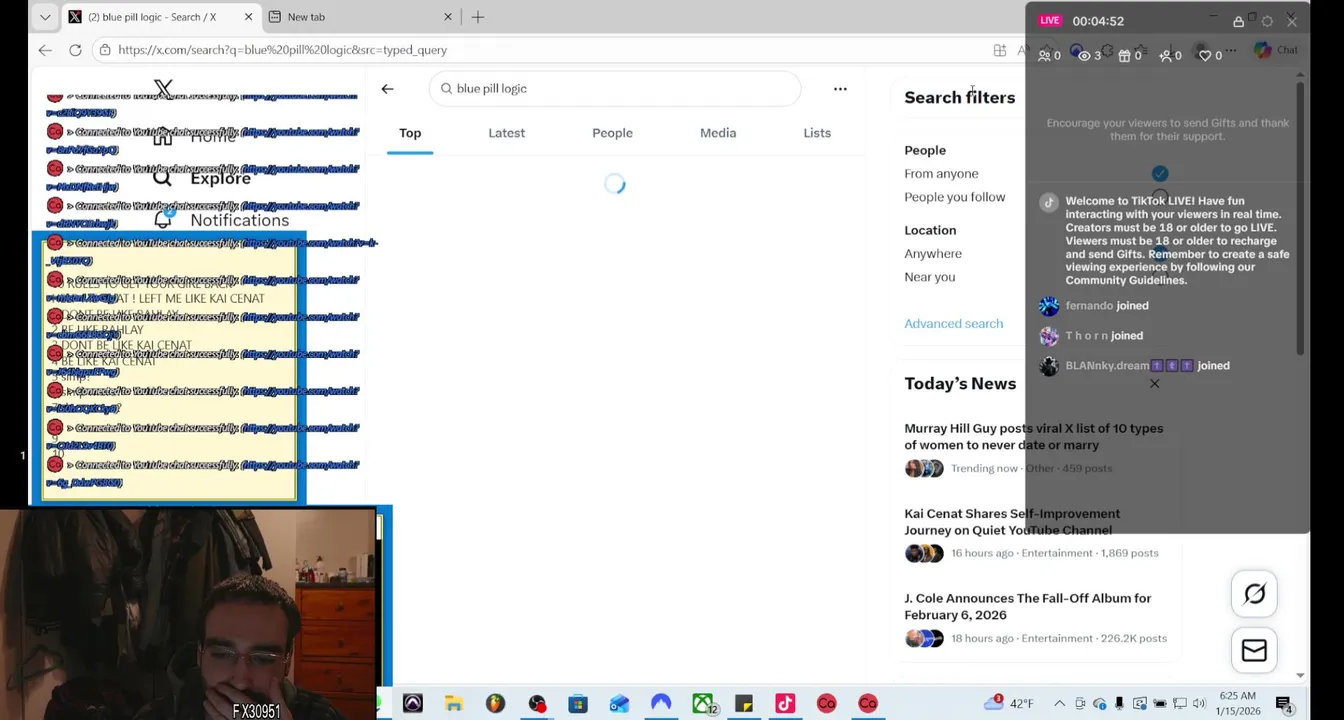Open Notifications in X sidebar

222,220
